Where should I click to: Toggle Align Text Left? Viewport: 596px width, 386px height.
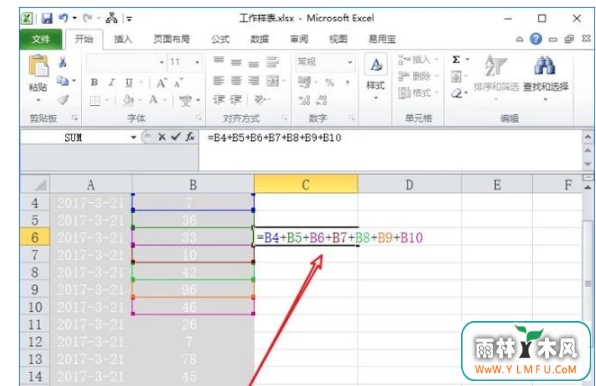218,81
